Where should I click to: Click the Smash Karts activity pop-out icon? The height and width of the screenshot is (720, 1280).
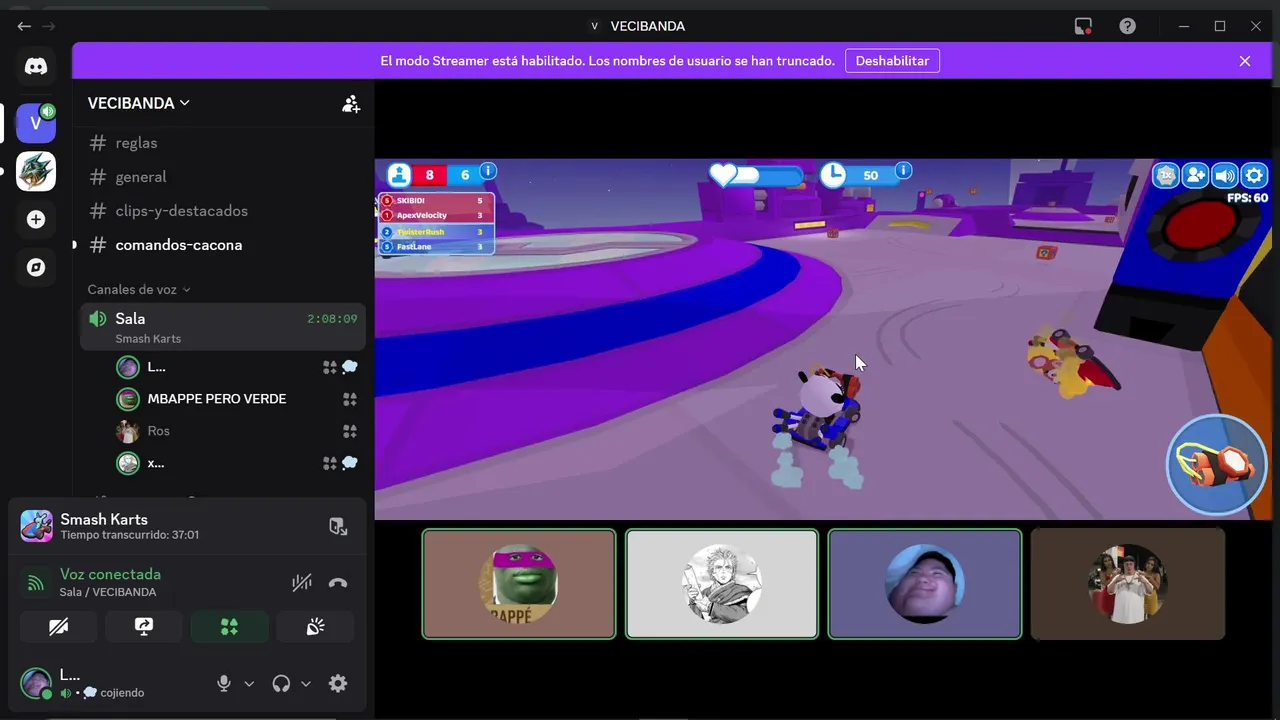[339, 527]
